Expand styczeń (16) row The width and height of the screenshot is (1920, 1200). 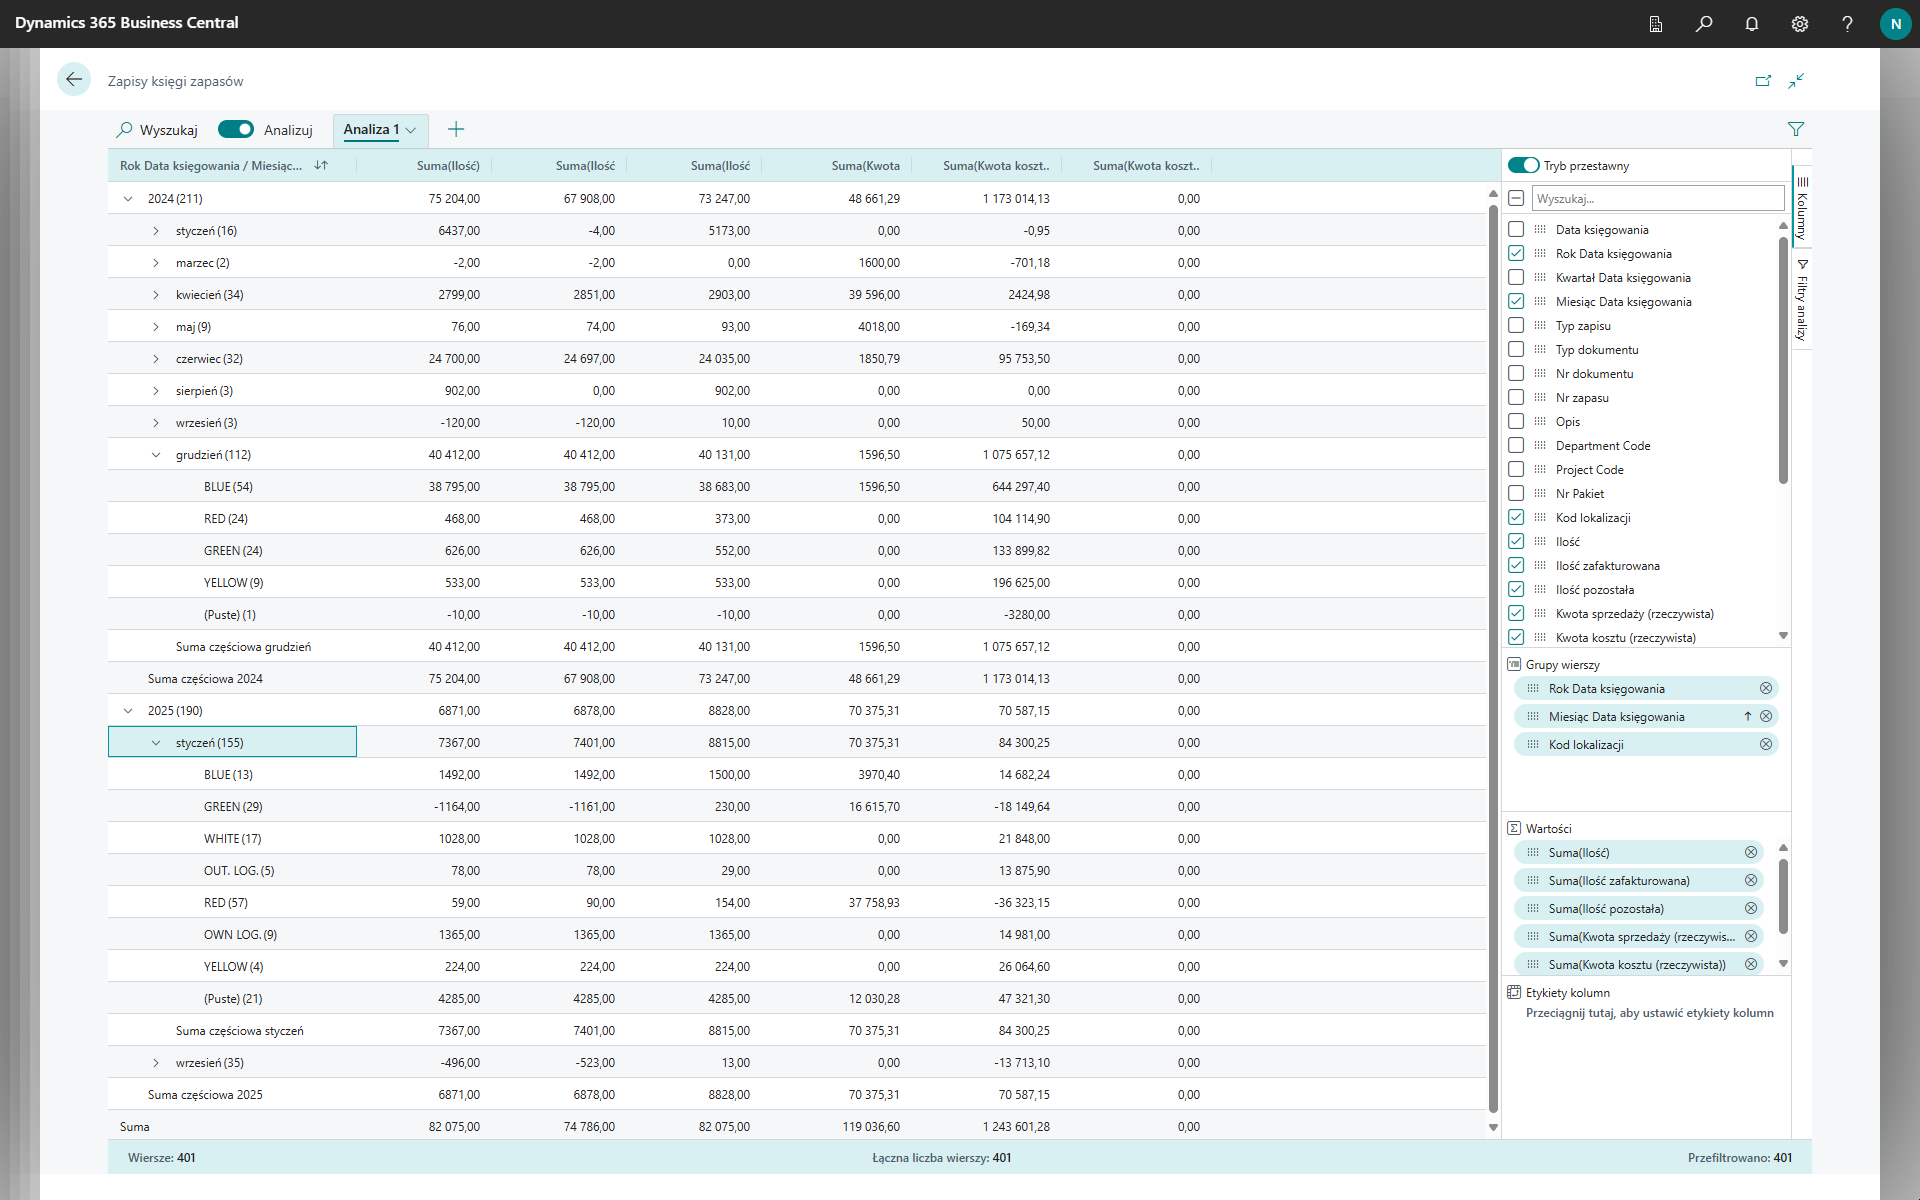pos(156,231)
